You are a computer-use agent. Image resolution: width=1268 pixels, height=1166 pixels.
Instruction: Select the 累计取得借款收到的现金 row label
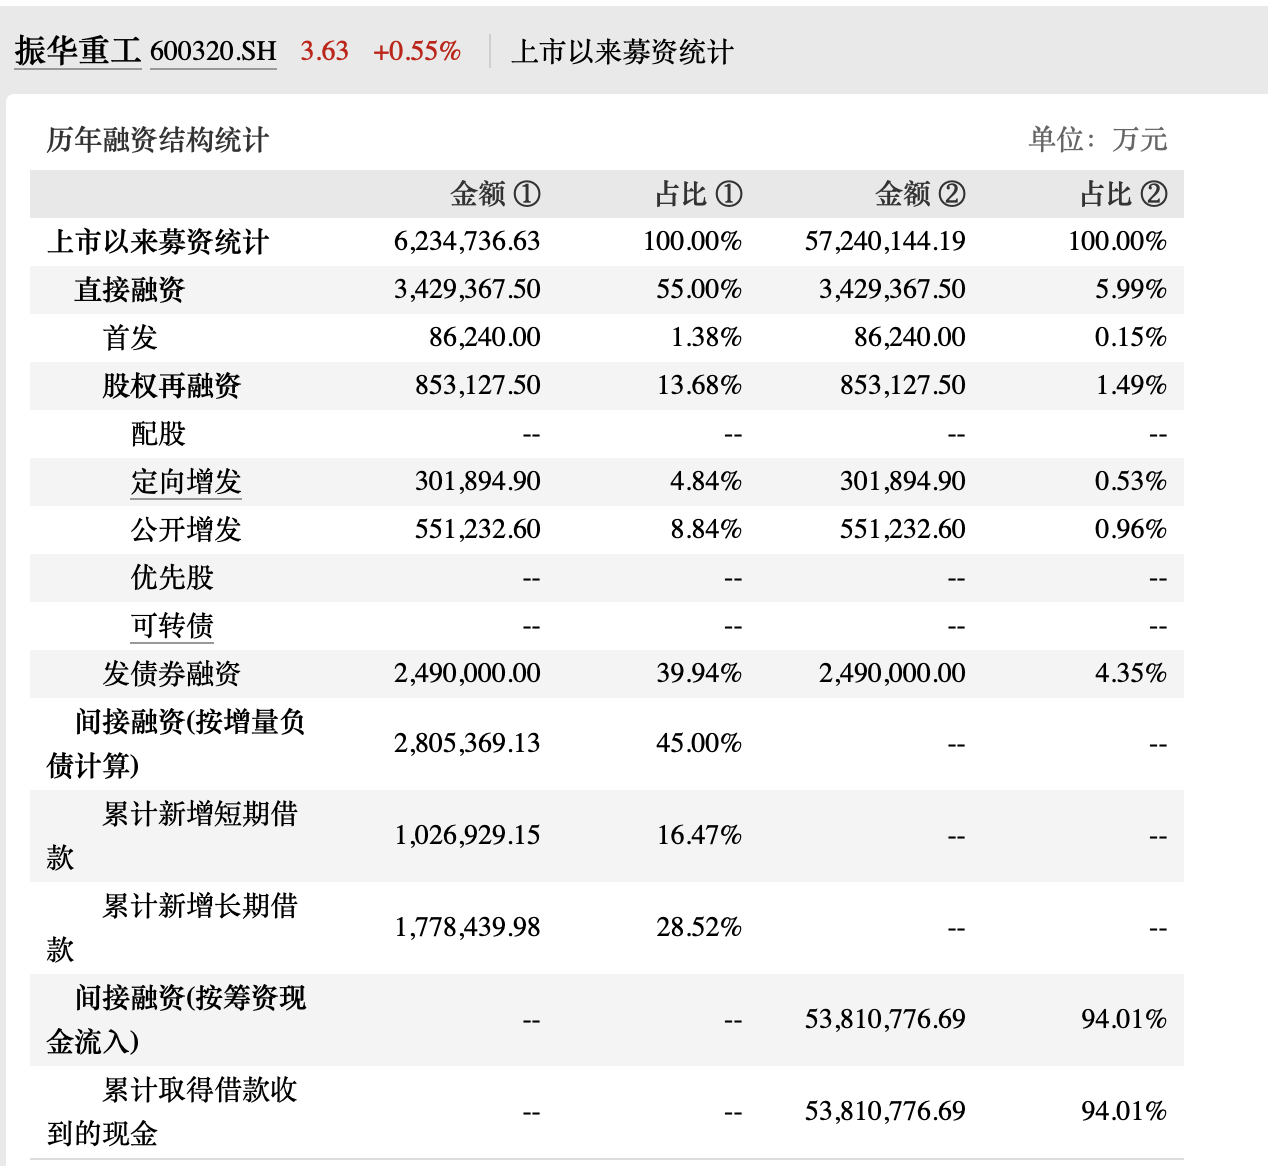click(173, 1112)
